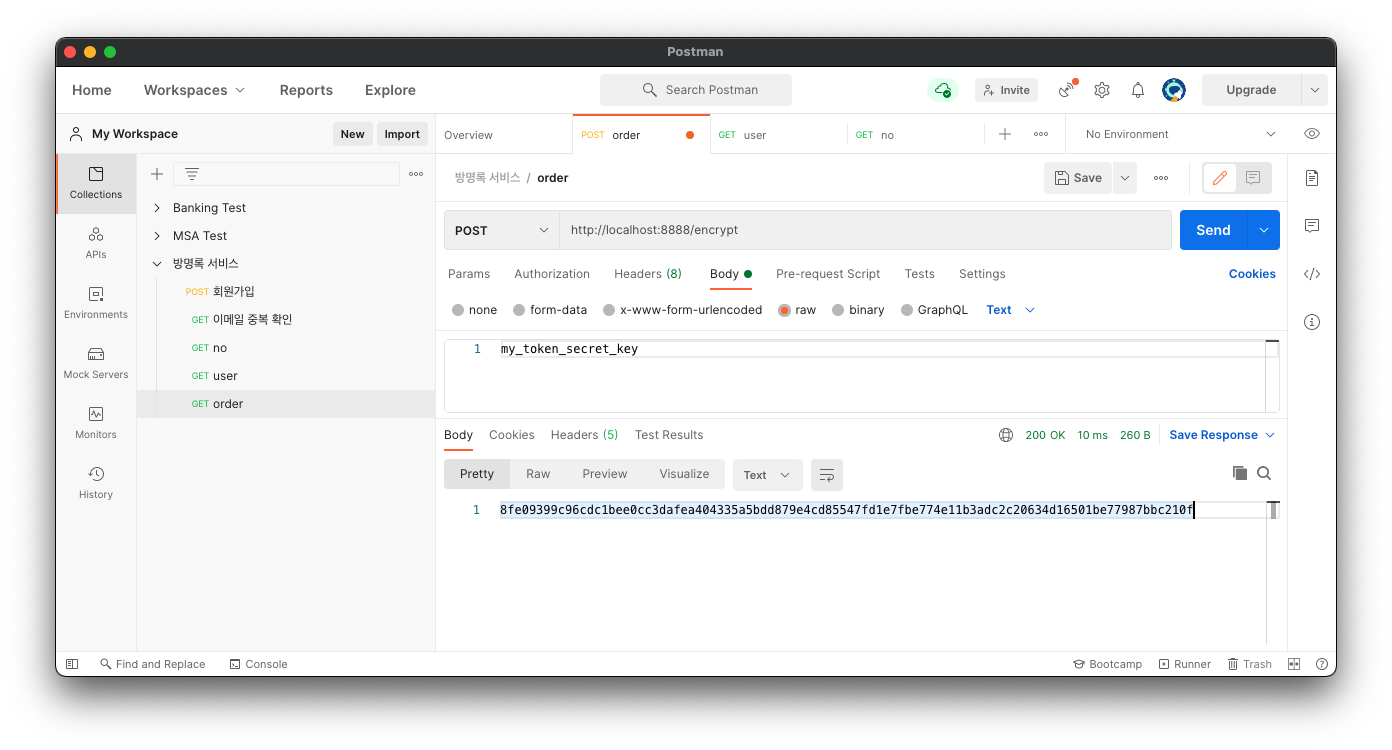
Task: Open the APIs sidebar panel
Action: click(x=96, y=243)
